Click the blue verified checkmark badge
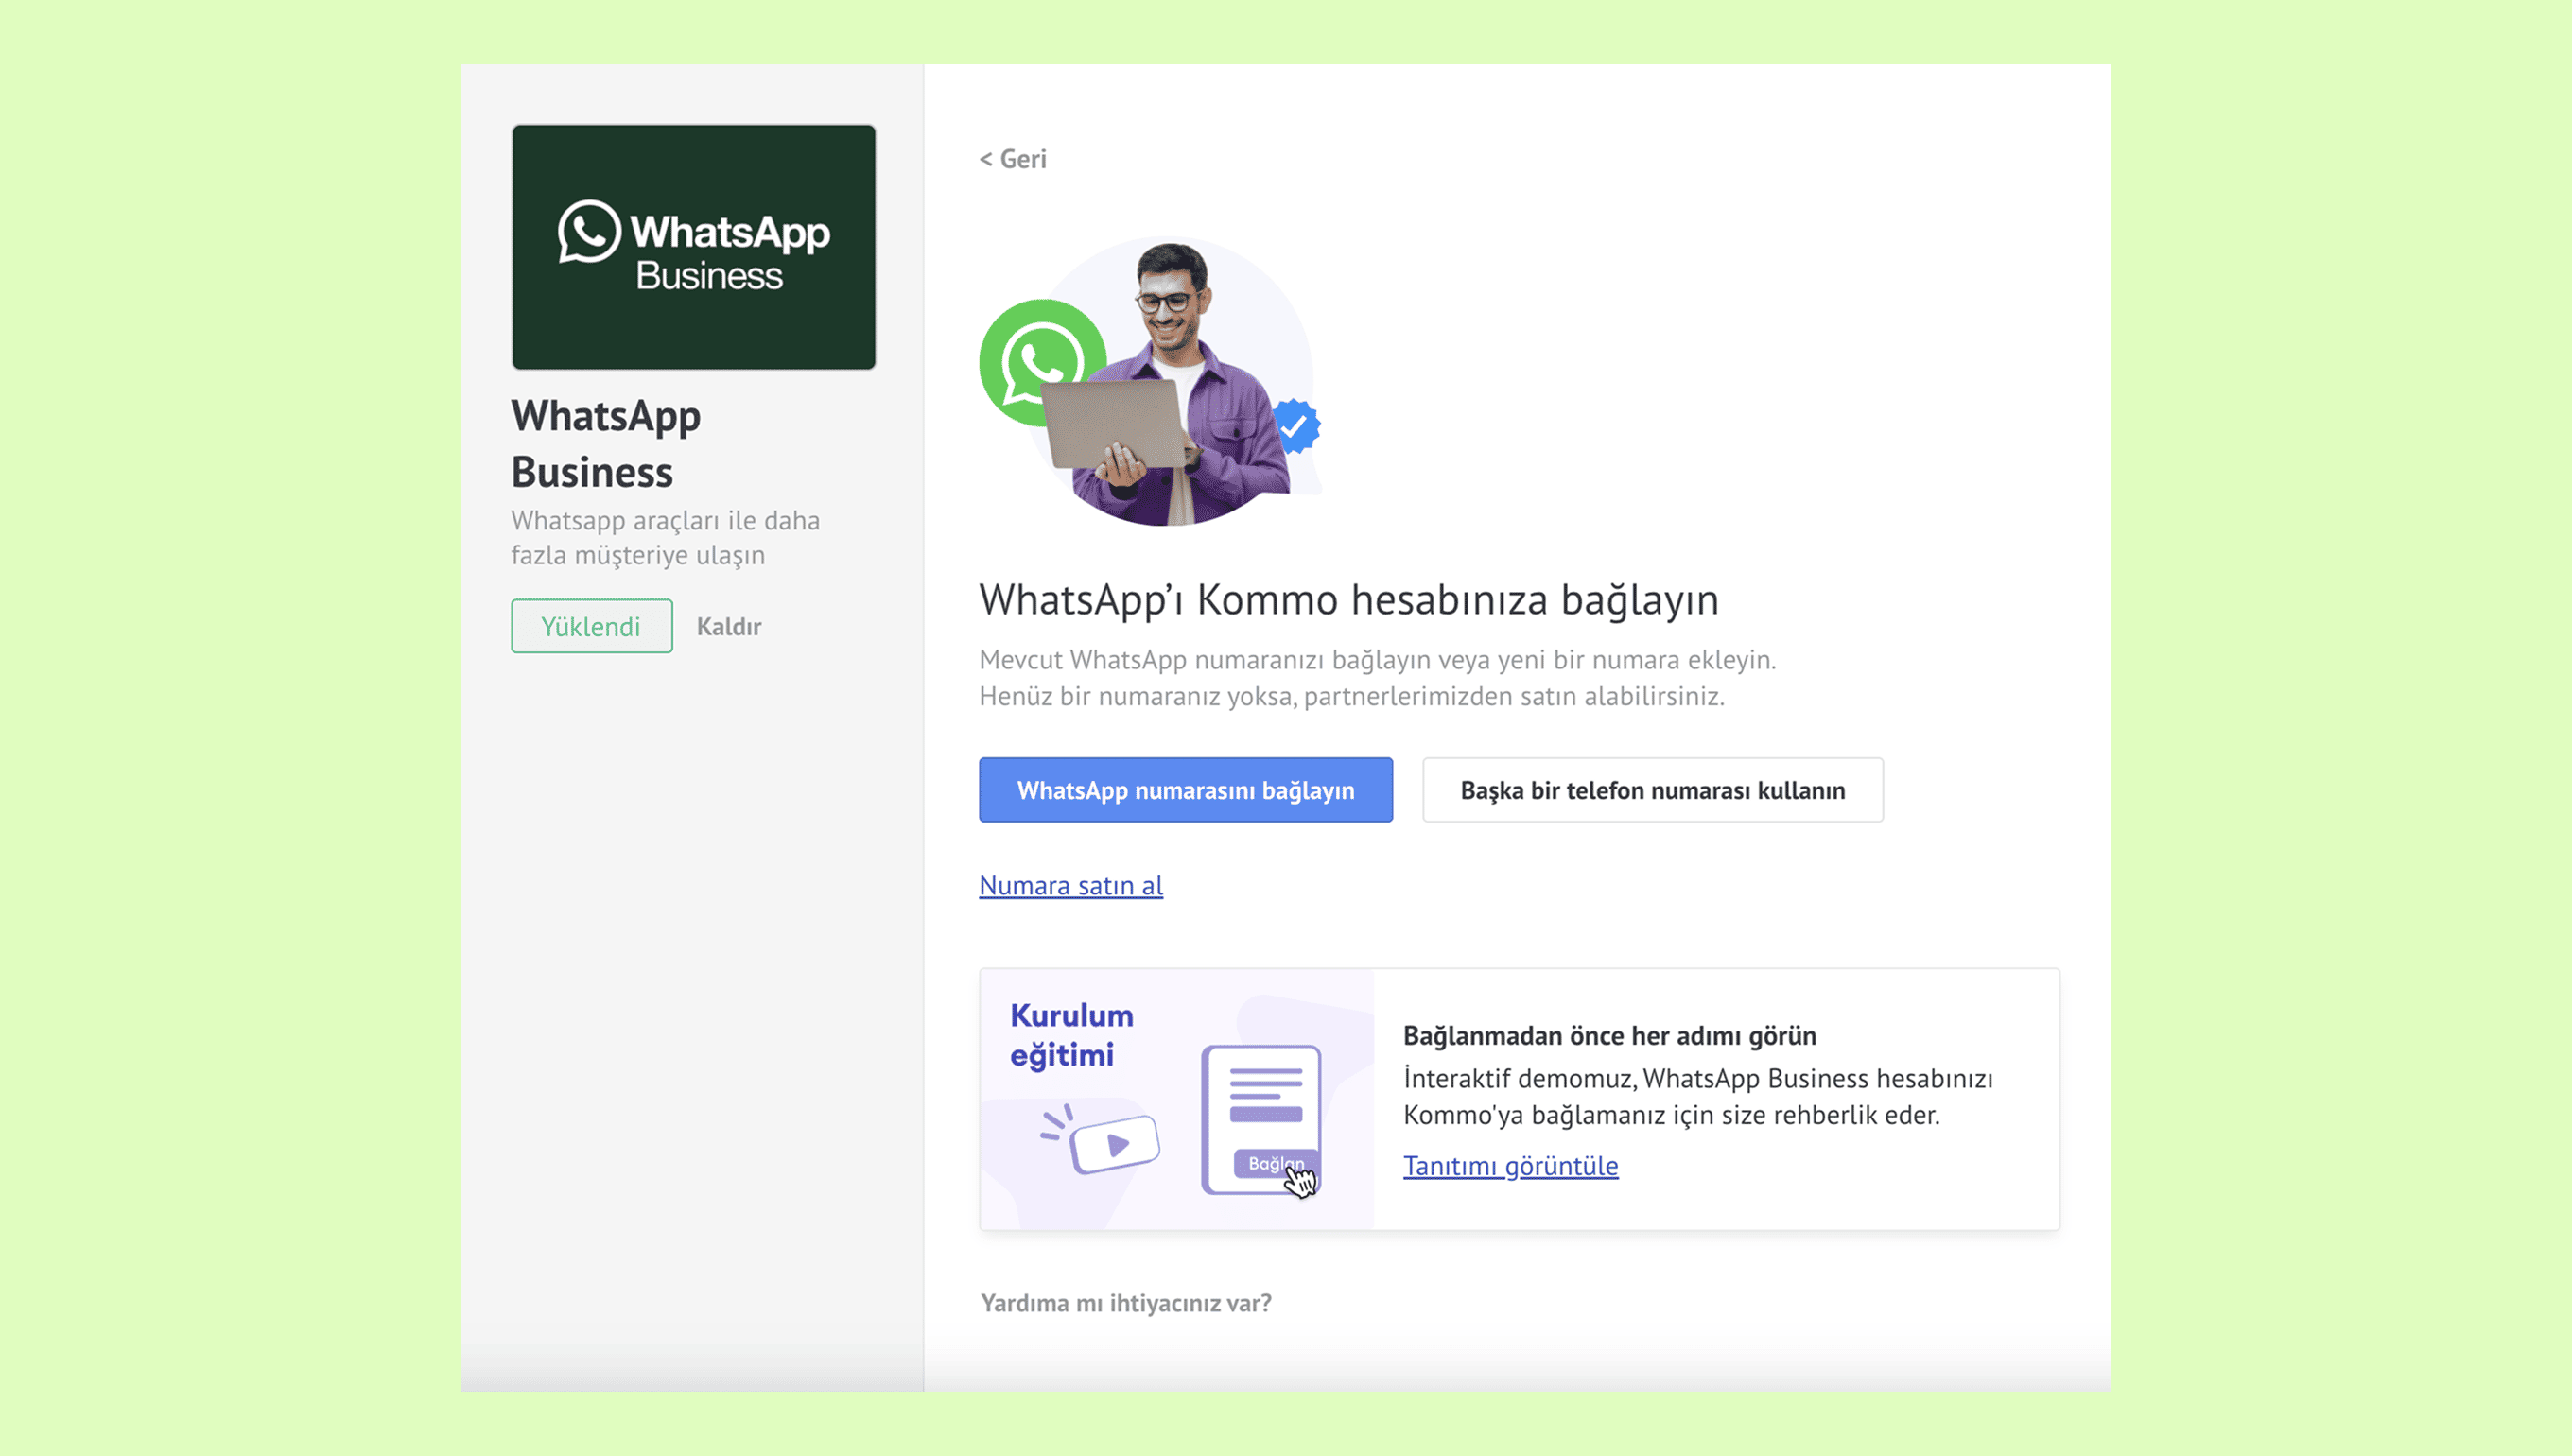 click(1296, 426)
